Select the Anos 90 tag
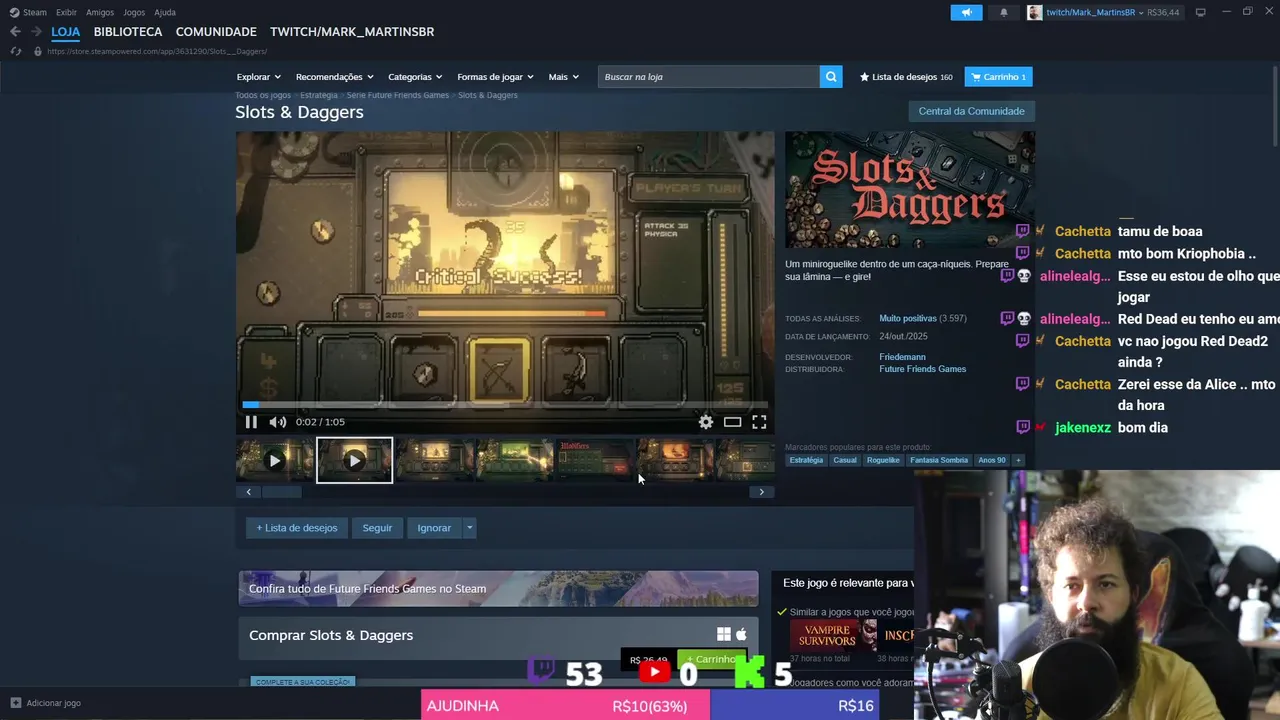This screenshot has width=1280, height=720. coord(992,460)
